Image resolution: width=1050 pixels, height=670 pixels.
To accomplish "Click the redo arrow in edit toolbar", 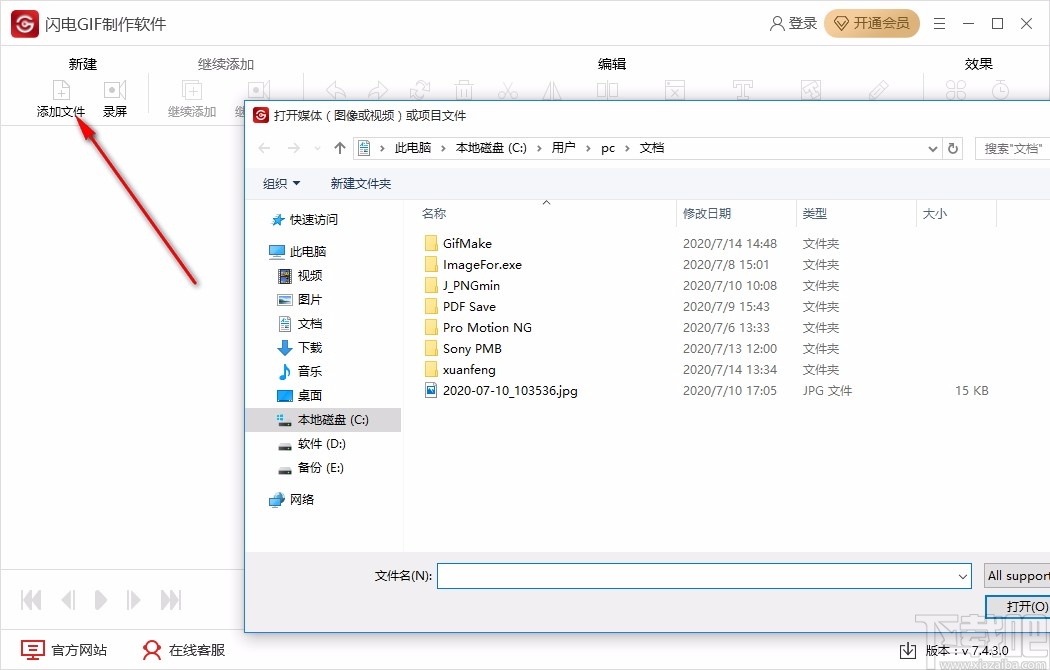I will (x=378, y=90).
